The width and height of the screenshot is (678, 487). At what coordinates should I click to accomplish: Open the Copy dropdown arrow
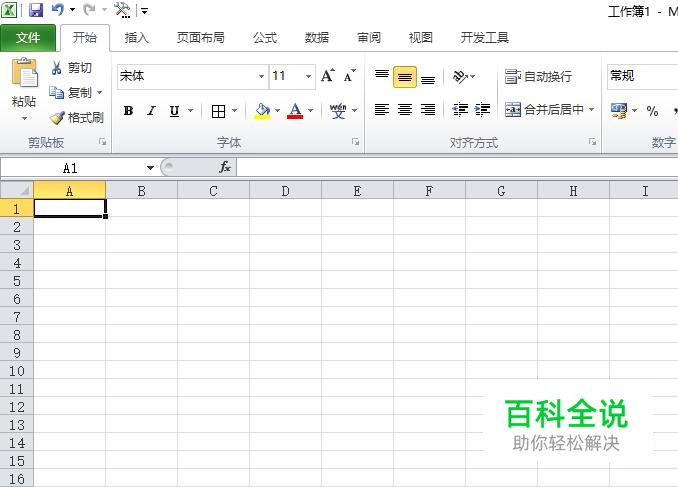[99, 93]
